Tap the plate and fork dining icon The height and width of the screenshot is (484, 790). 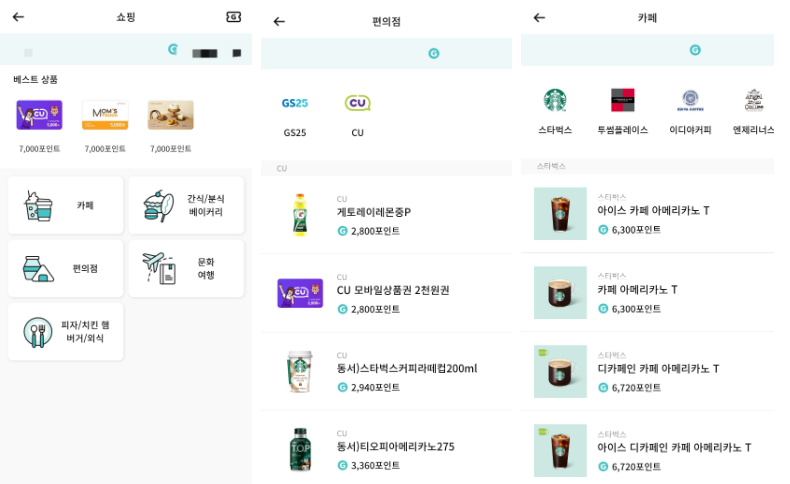click(38, 332)
